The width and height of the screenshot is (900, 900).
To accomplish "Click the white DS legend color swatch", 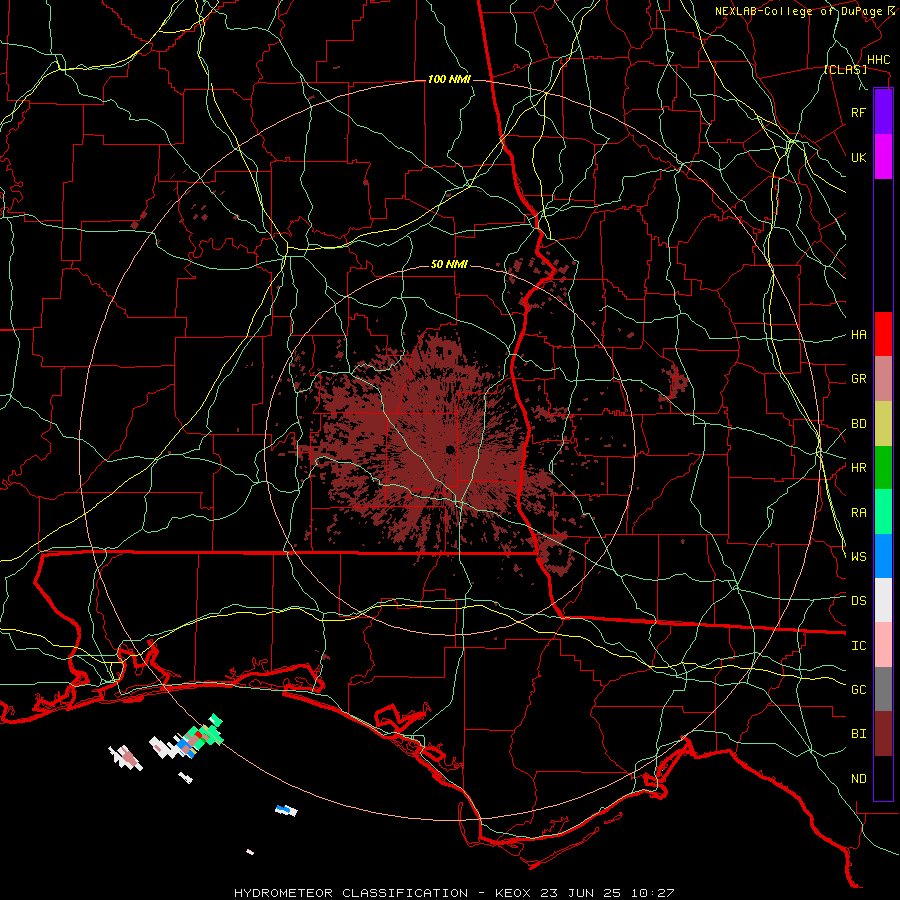I will [883, 600].
